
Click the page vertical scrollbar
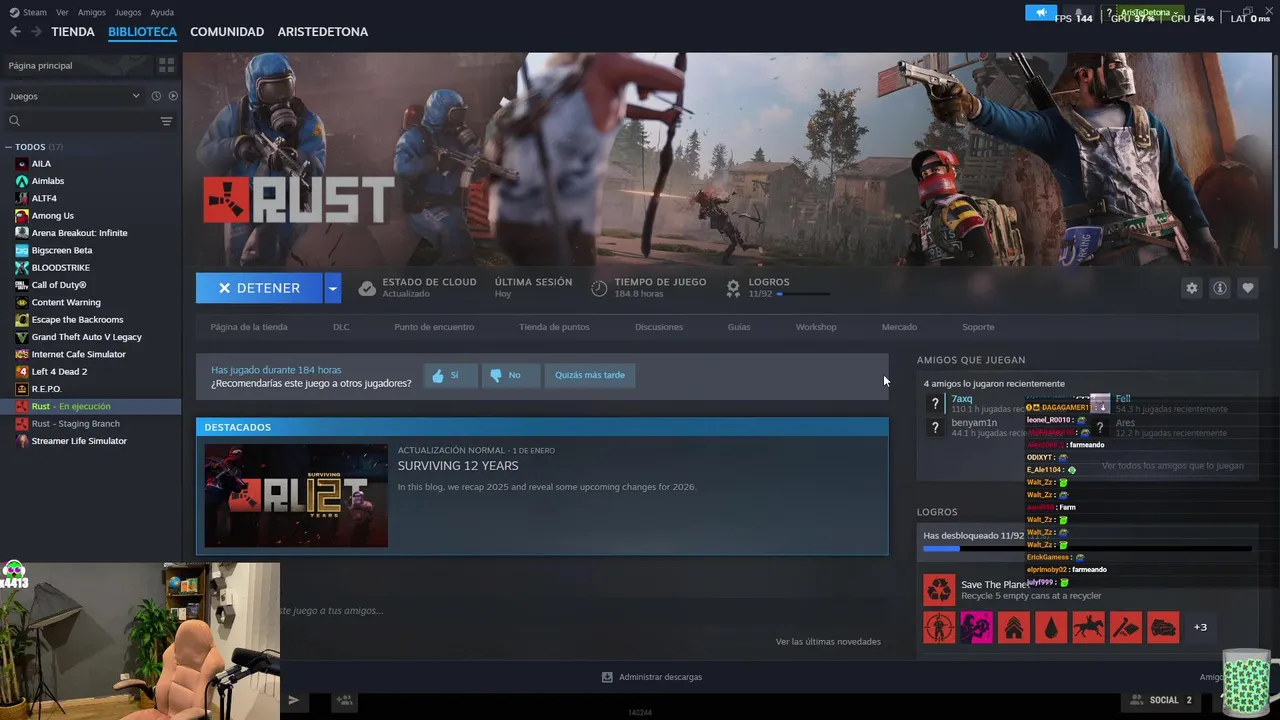1275,150
